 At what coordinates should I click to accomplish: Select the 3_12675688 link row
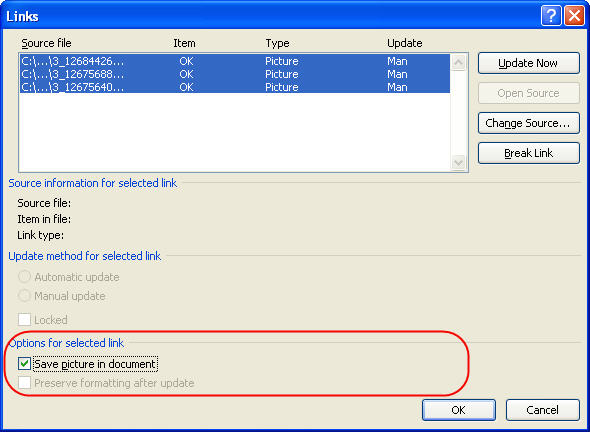tap(235, 74)
